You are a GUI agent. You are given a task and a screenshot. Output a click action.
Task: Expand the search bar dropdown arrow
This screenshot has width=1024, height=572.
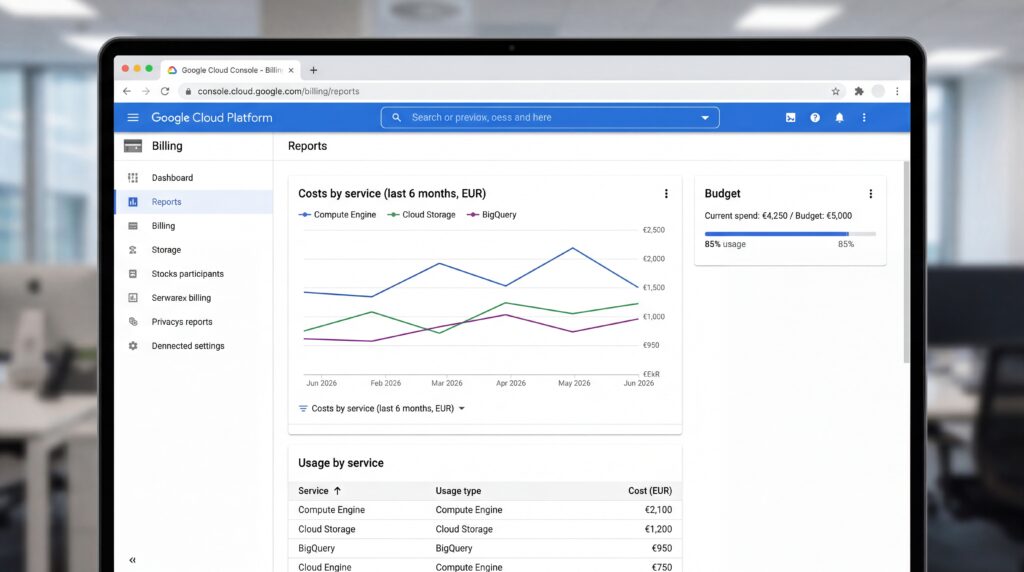[x=705, y=118]
